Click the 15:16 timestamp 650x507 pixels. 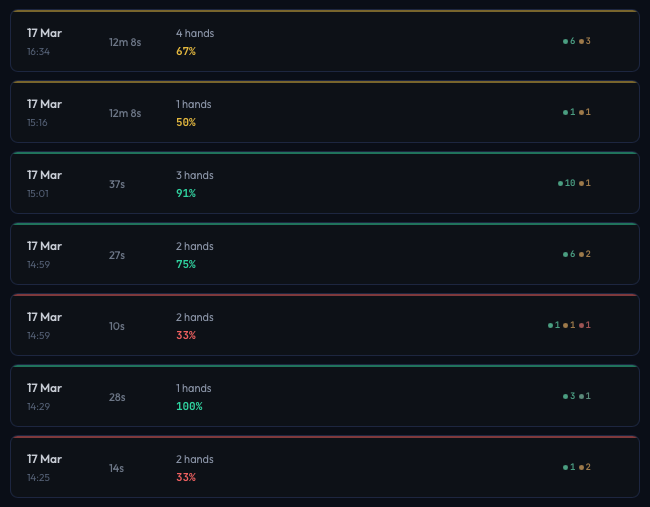pyautogui.click(x=37, y=123)
